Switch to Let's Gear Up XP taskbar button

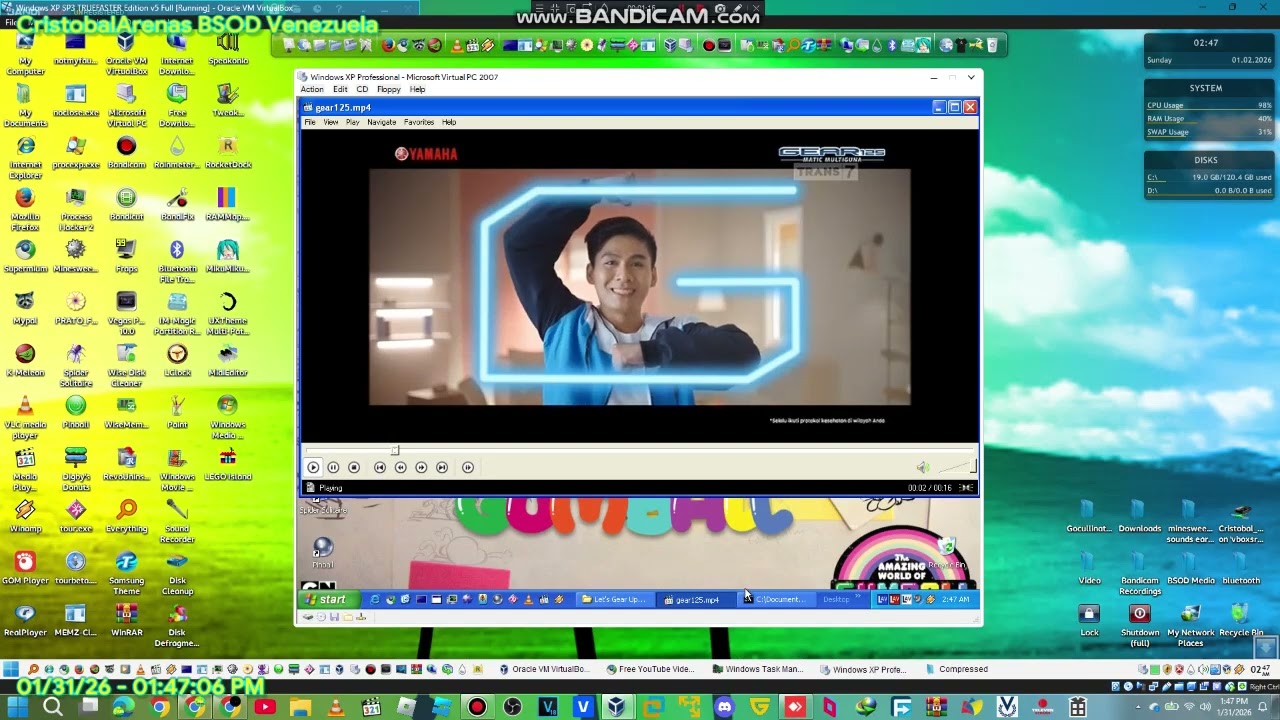(614, 600)
